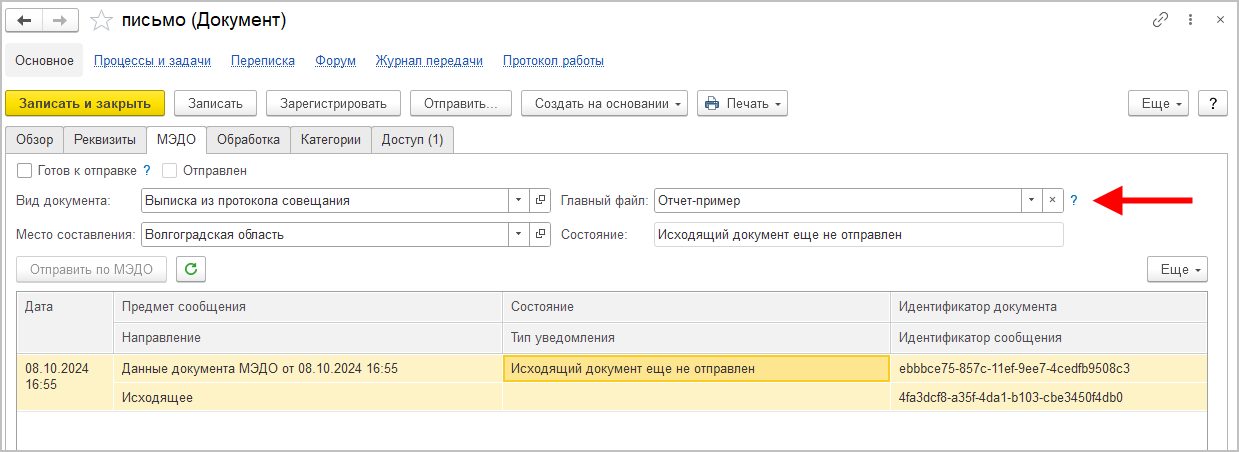Open the Печать dropdown menu

click(x=742, y=103)
